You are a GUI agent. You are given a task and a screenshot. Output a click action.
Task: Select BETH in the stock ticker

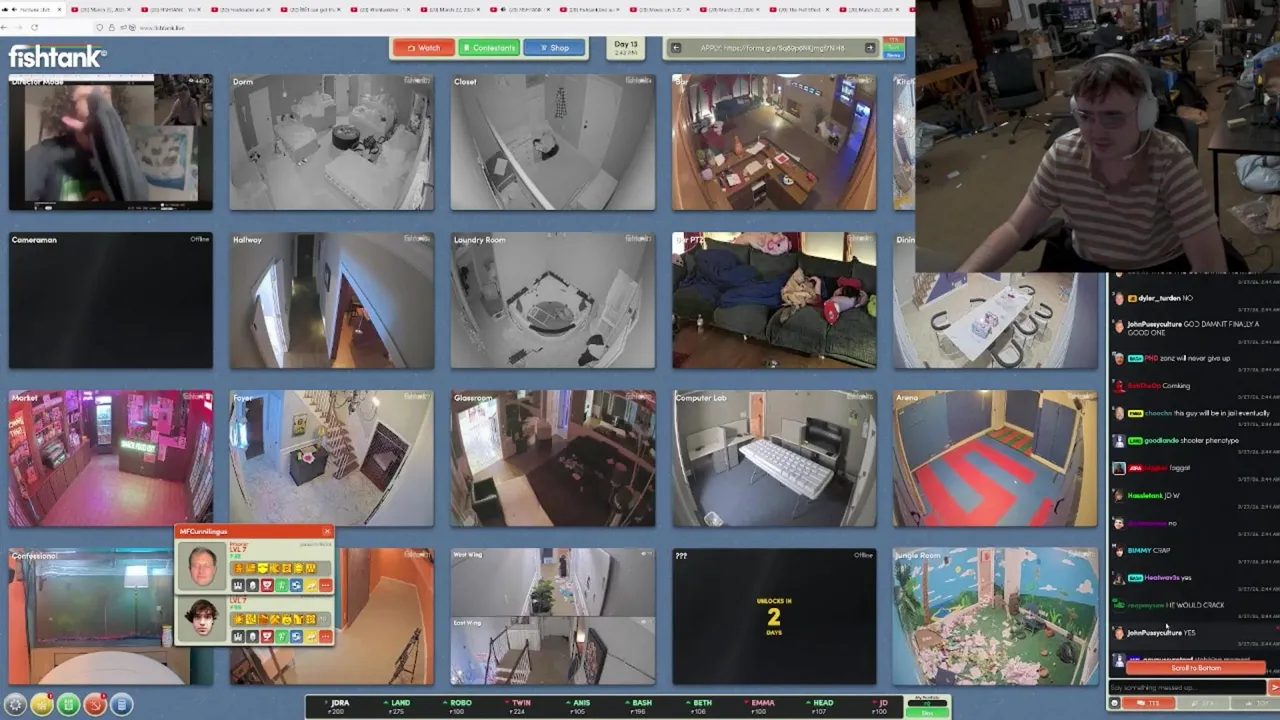699,707
